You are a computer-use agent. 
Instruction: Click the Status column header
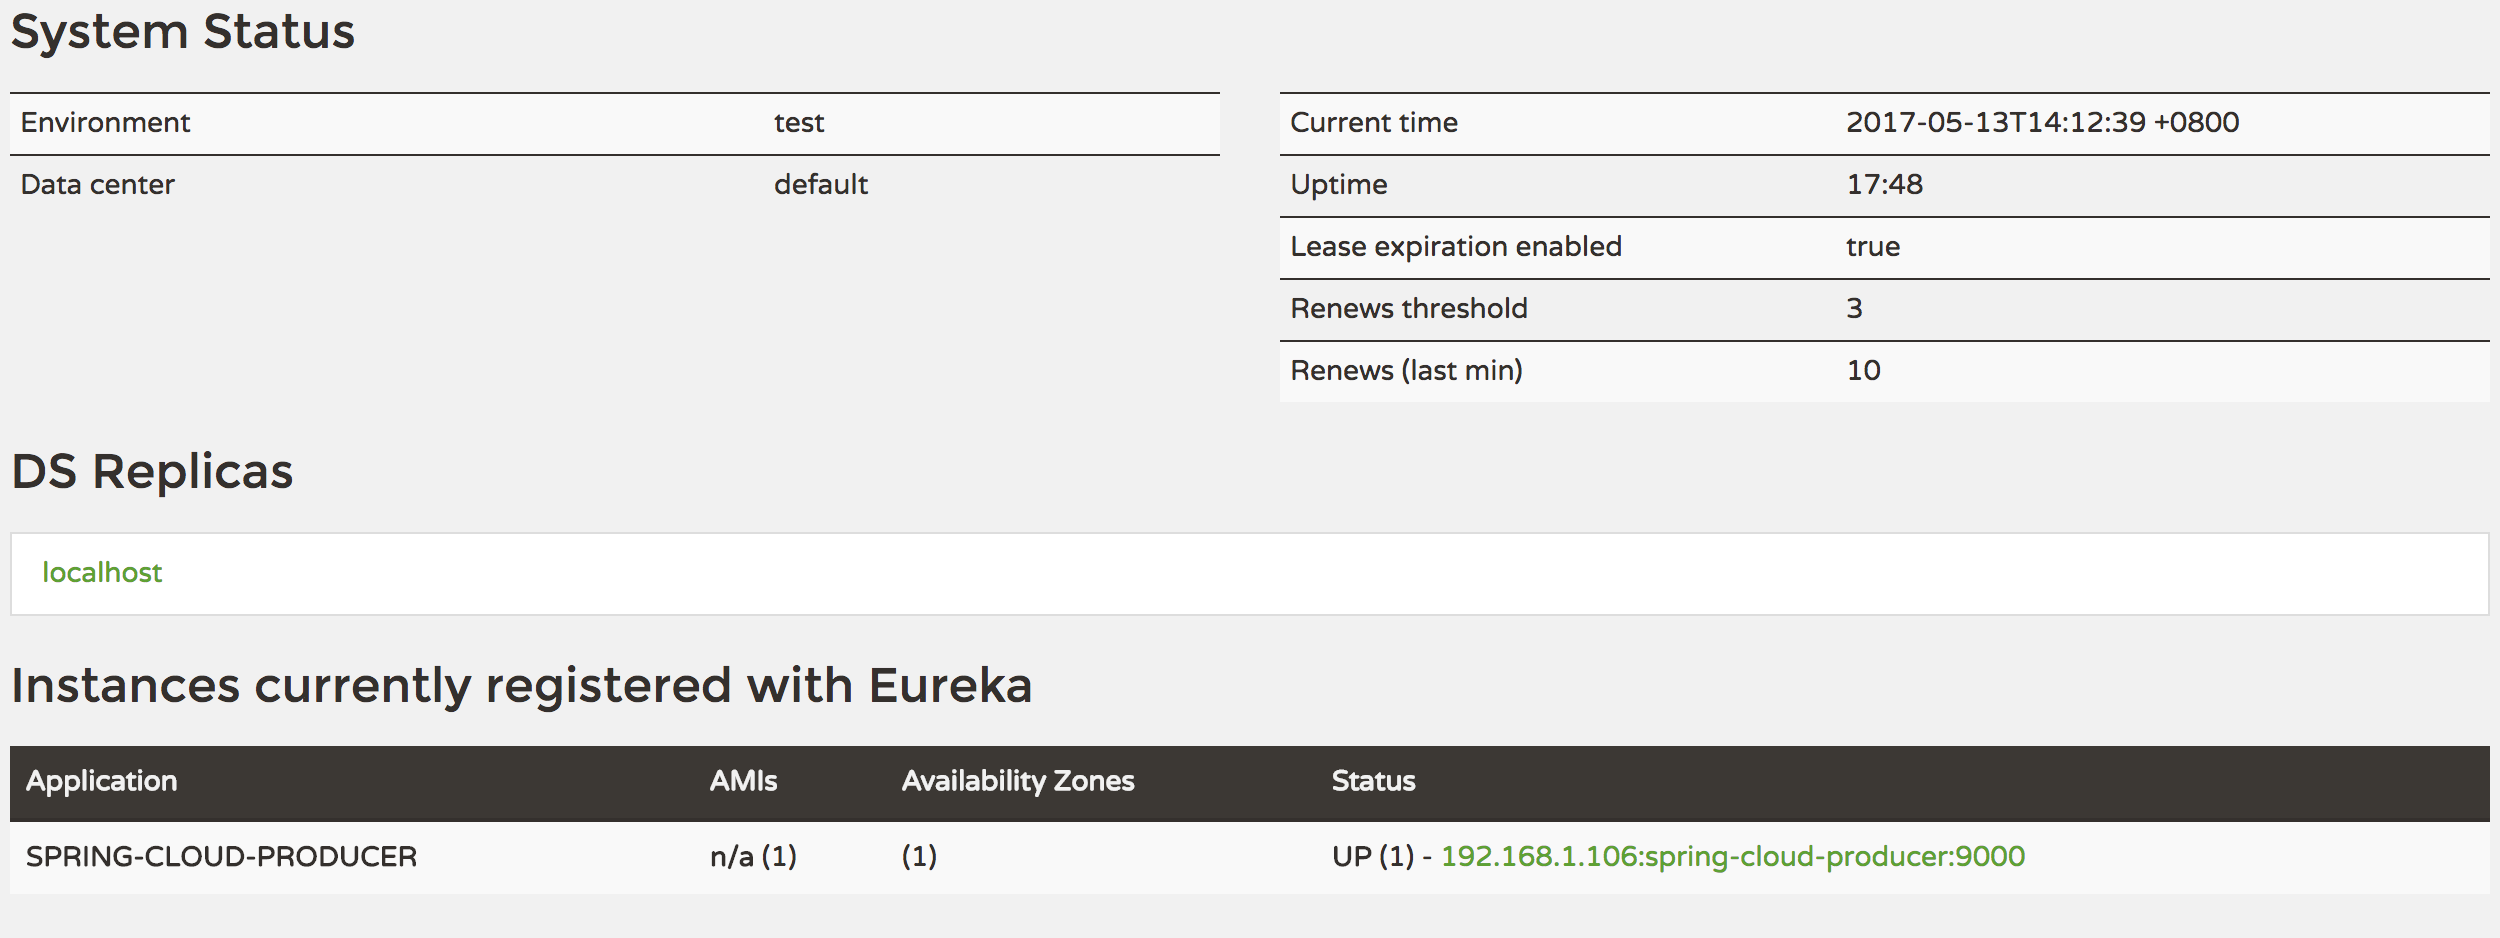coord(1373,781)
